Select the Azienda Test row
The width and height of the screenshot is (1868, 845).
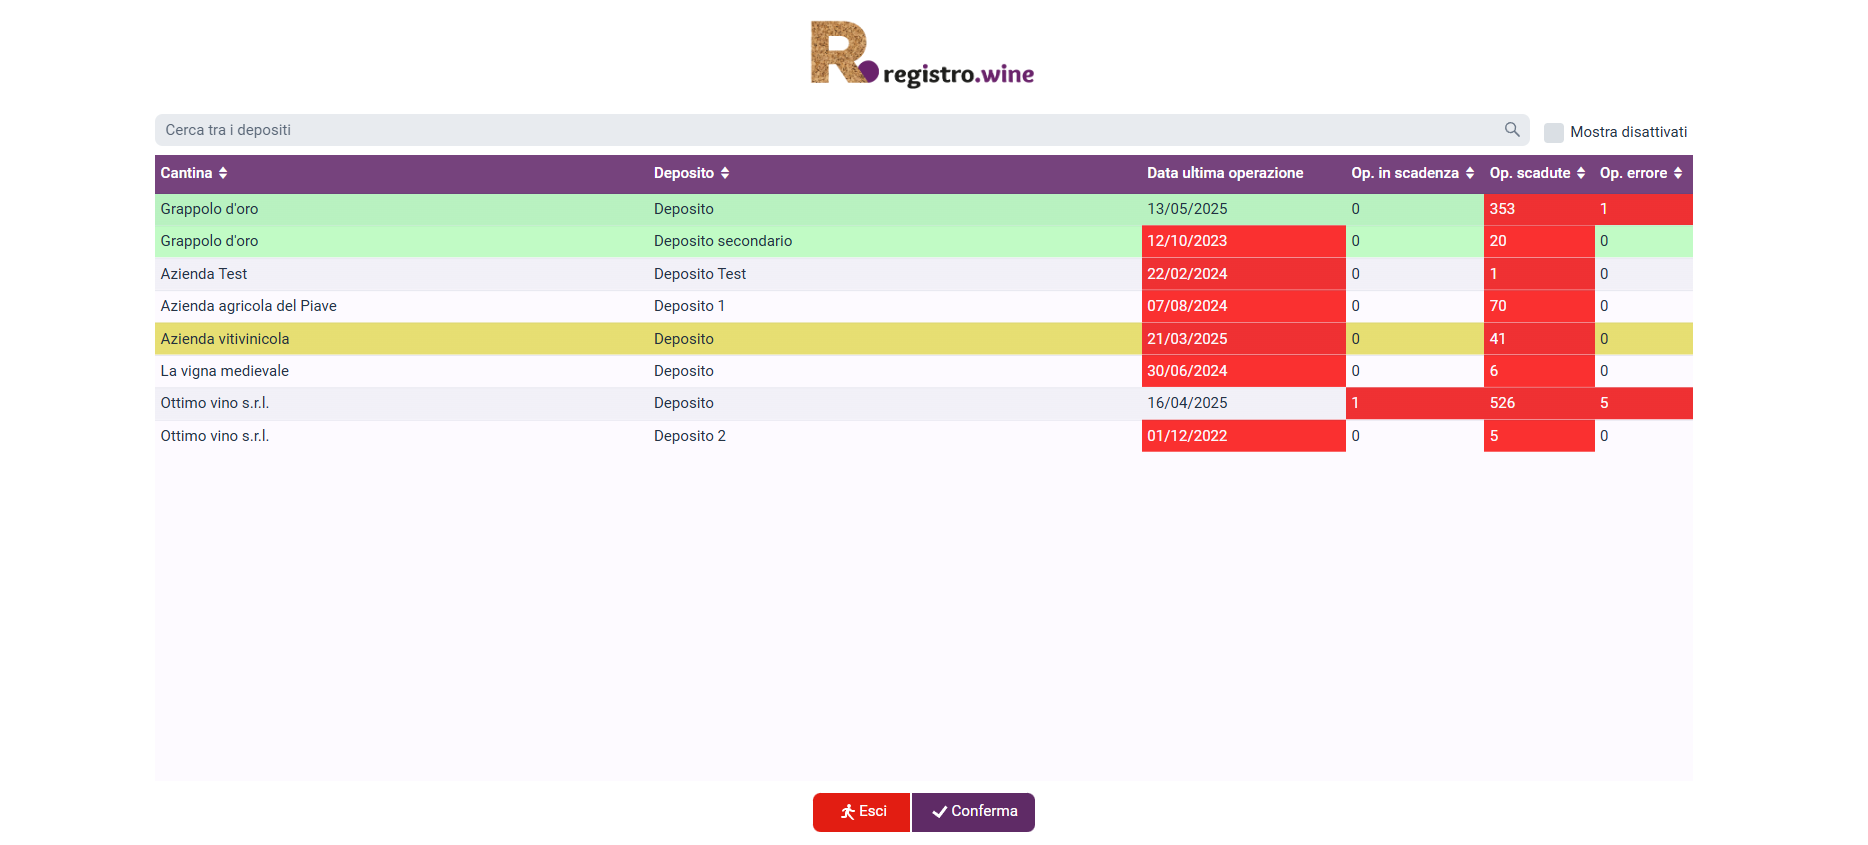(924, 274)
